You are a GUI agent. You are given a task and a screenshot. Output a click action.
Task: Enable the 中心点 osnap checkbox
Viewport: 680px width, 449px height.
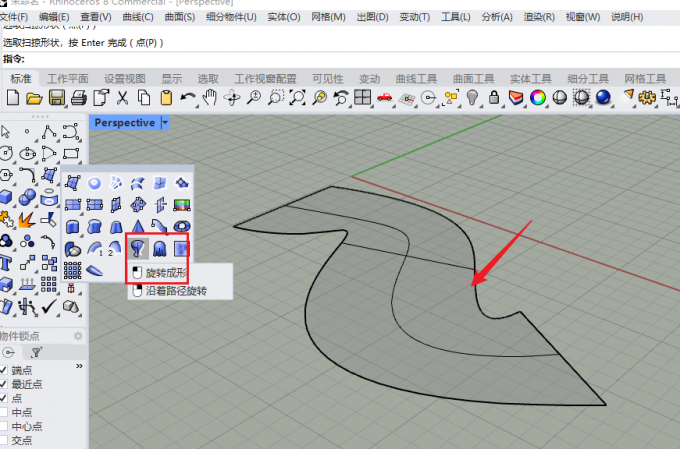[3, 426]
